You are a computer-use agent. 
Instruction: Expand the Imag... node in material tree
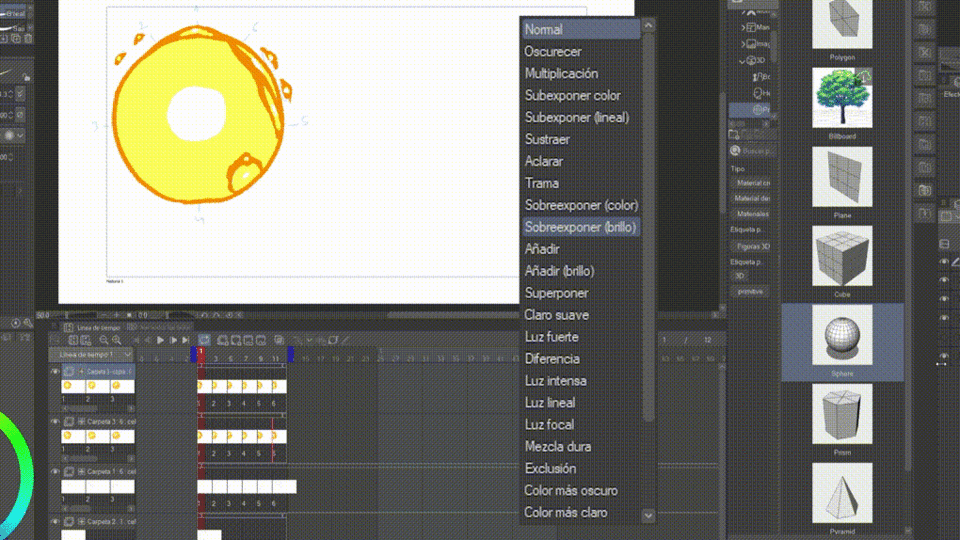(x=743, y=44)
